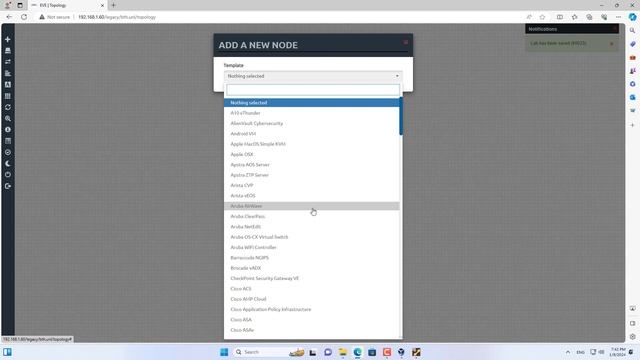Viewport: 640px width, 360px height.
Task: Select highlighted Aruba AirWave entry
Action: pos(311,206)
